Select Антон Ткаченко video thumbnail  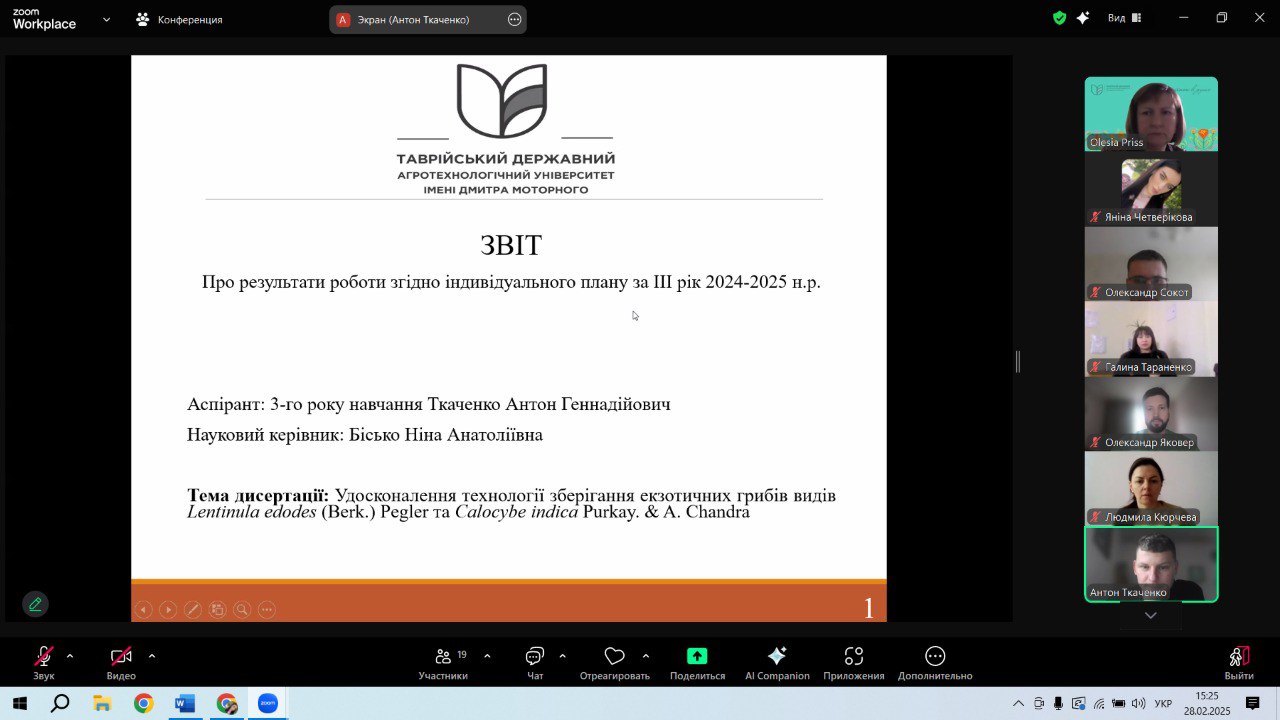click(x=1151, y=564)
